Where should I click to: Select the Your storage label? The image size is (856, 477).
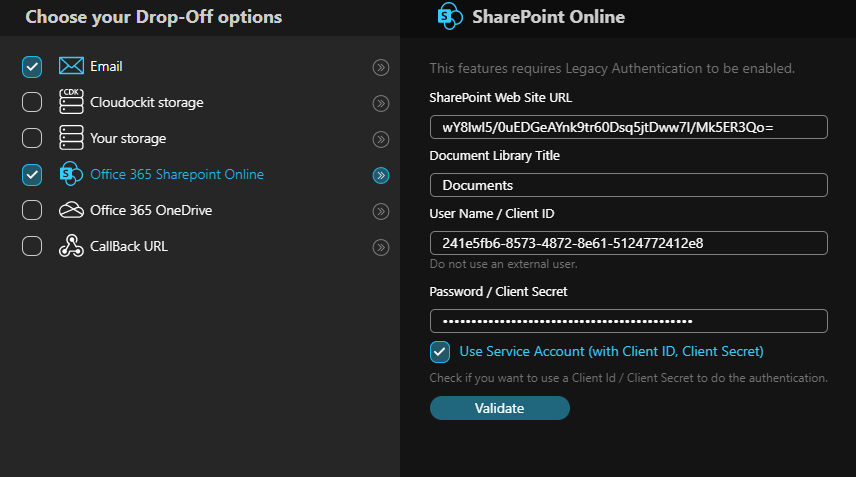point(128,139)
